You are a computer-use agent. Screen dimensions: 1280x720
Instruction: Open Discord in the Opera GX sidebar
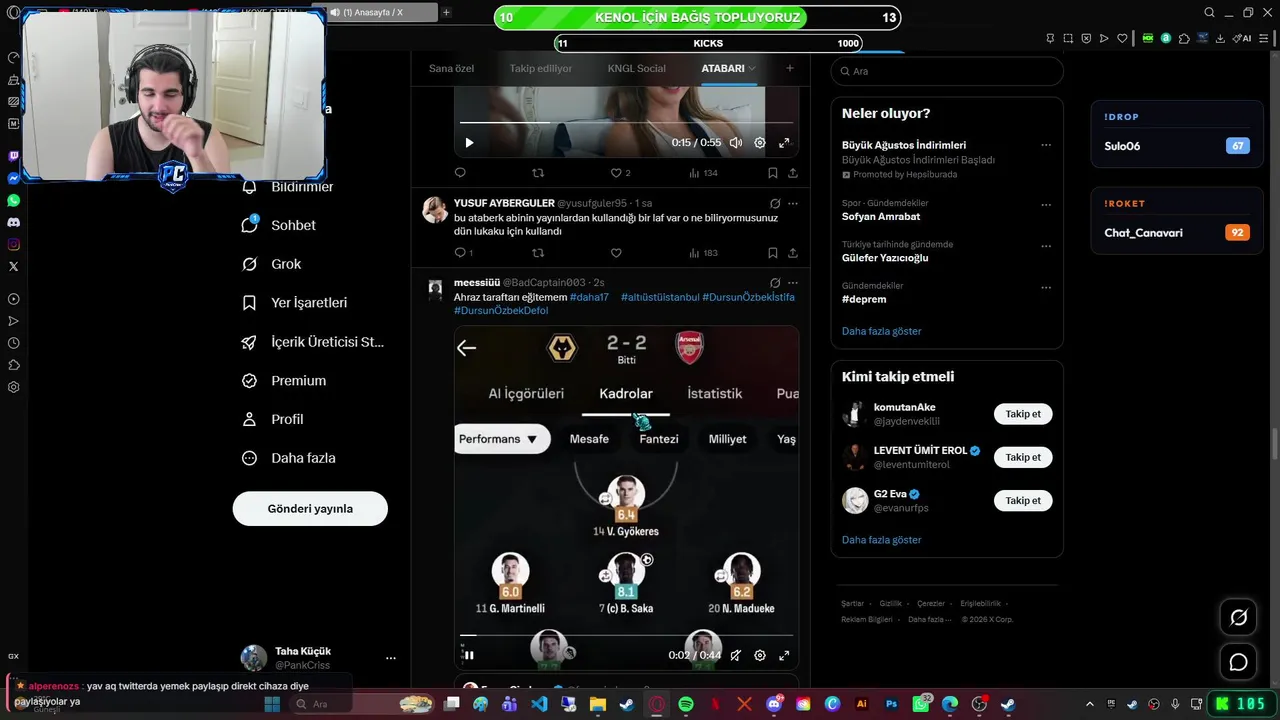[14, 222]
